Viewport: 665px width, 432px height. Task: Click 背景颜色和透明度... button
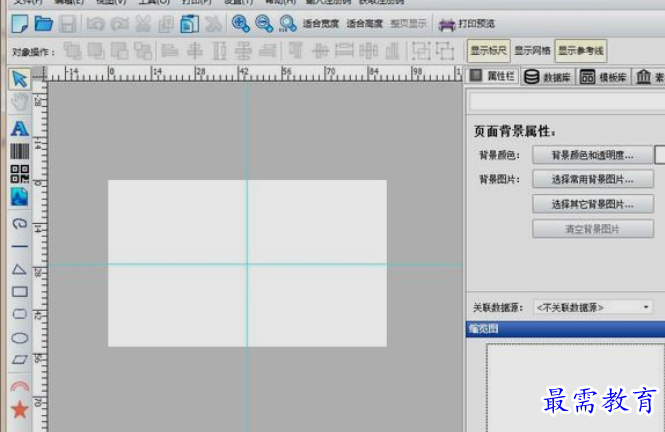[x=592, y=155]
